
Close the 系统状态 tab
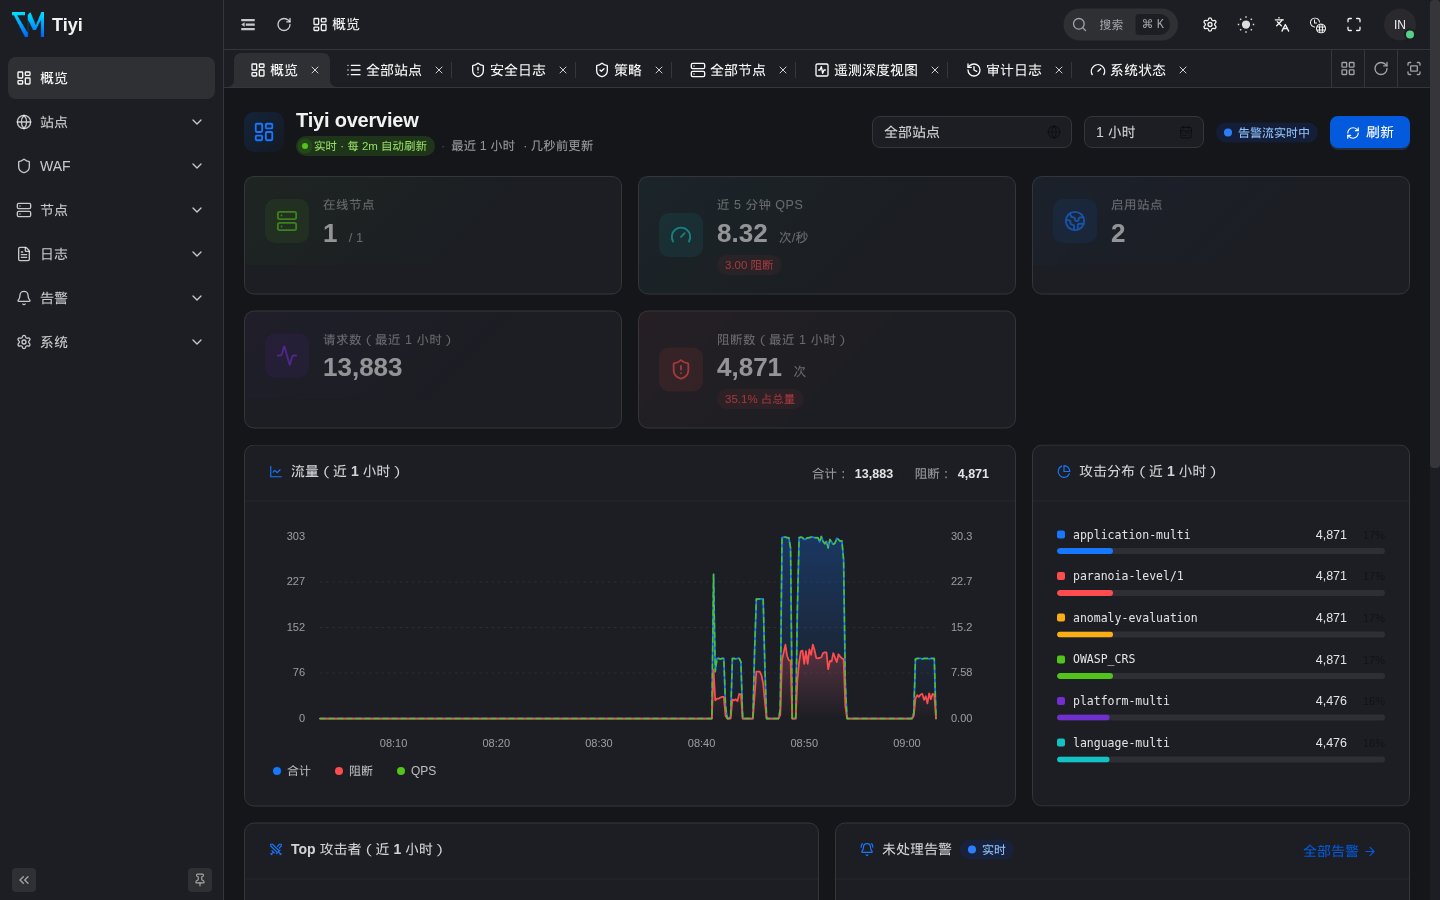1183,70
